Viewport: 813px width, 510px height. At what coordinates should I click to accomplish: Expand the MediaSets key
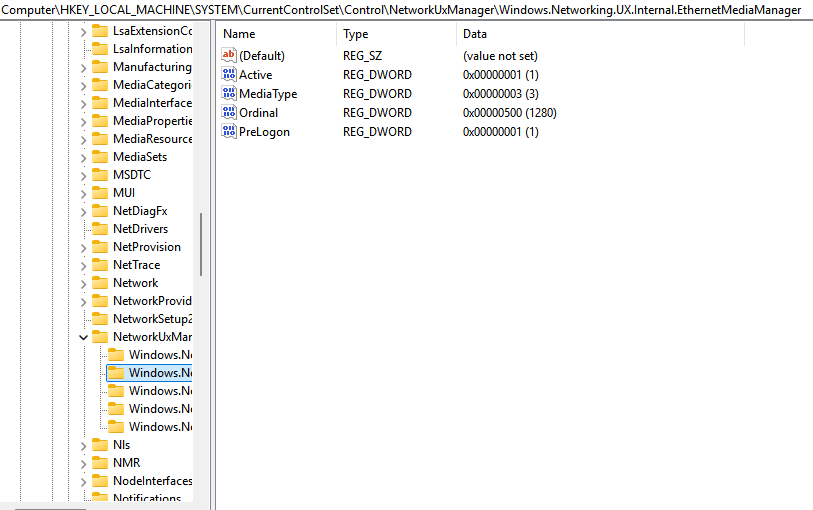[83, 158]
